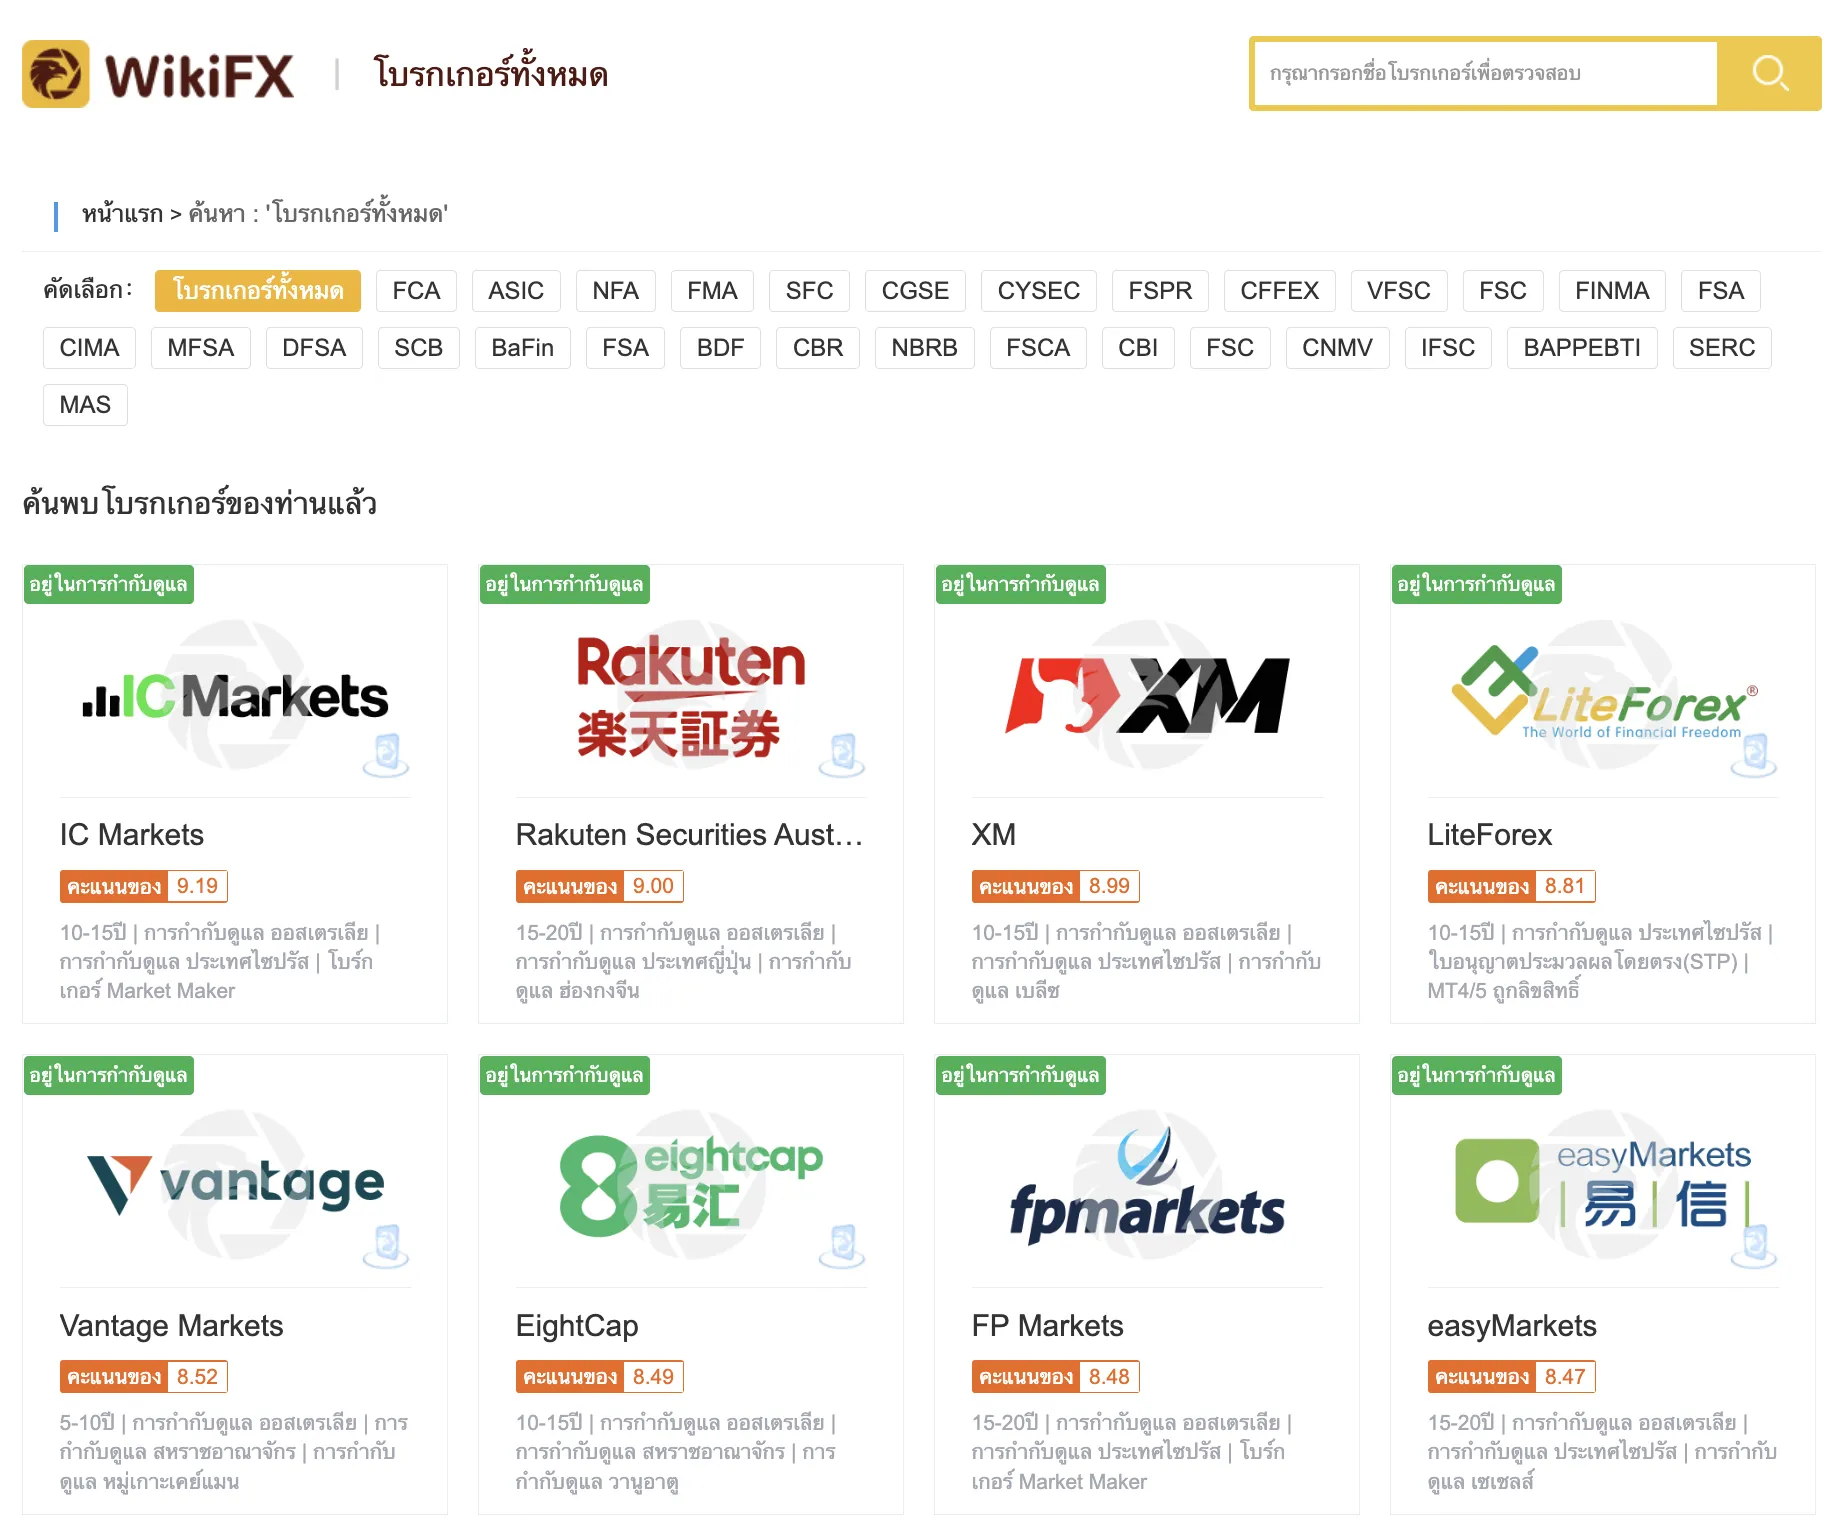1838x1530 pixels.
Task: Select the CNMV filter tag
Action: pyautogui.click(x=1337, y=348)
